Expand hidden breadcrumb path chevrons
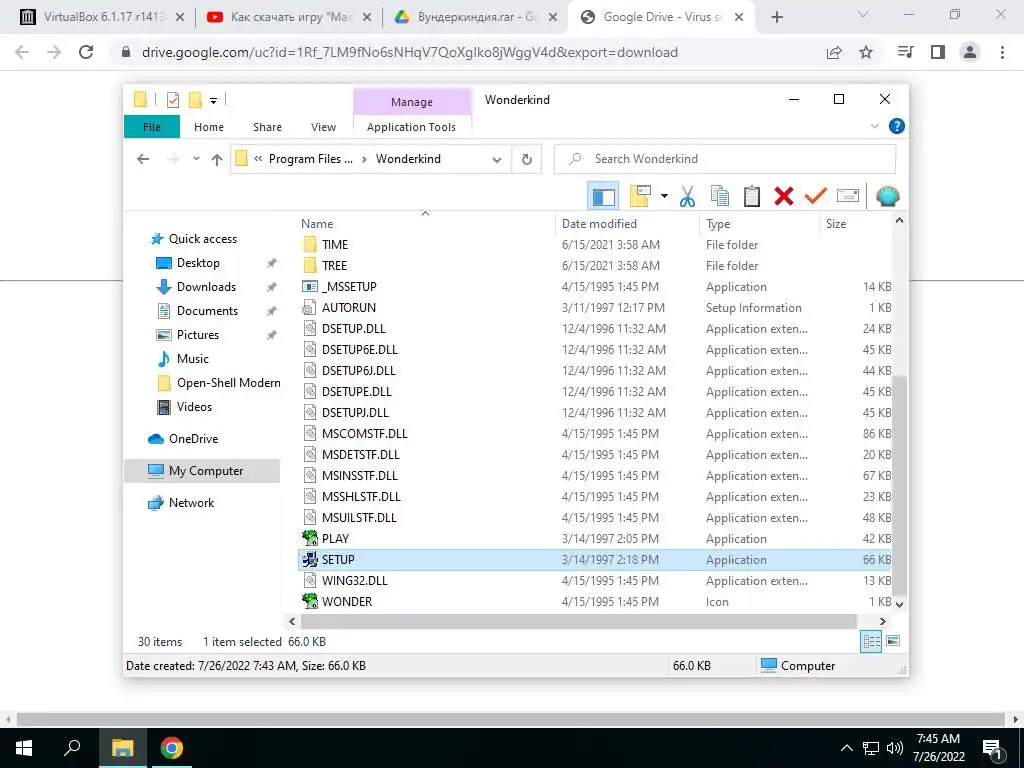Screen dimensions: 1024x768 point(258,159)
